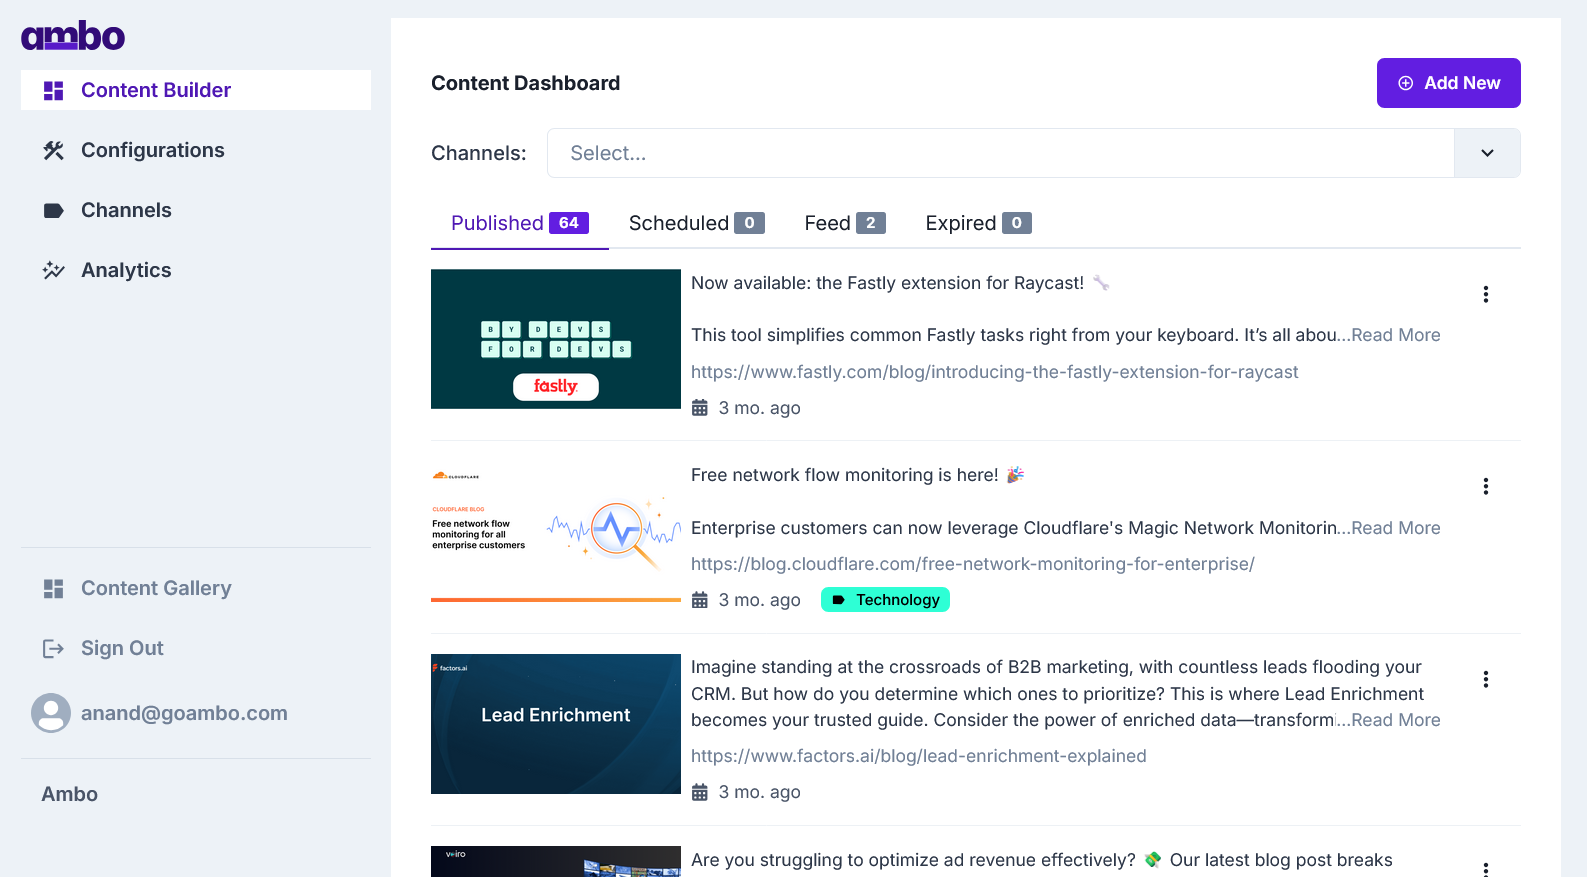Open three-dot menu for Lead Enrichment post
The image size is (1587, 877).
(x=1486, y=679)
